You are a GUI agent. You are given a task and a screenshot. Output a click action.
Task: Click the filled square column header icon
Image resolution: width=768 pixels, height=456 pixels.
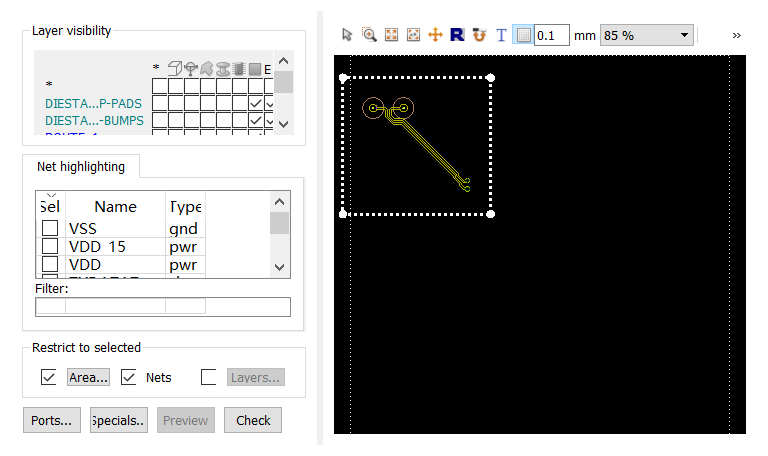click(x=255, y=69)
